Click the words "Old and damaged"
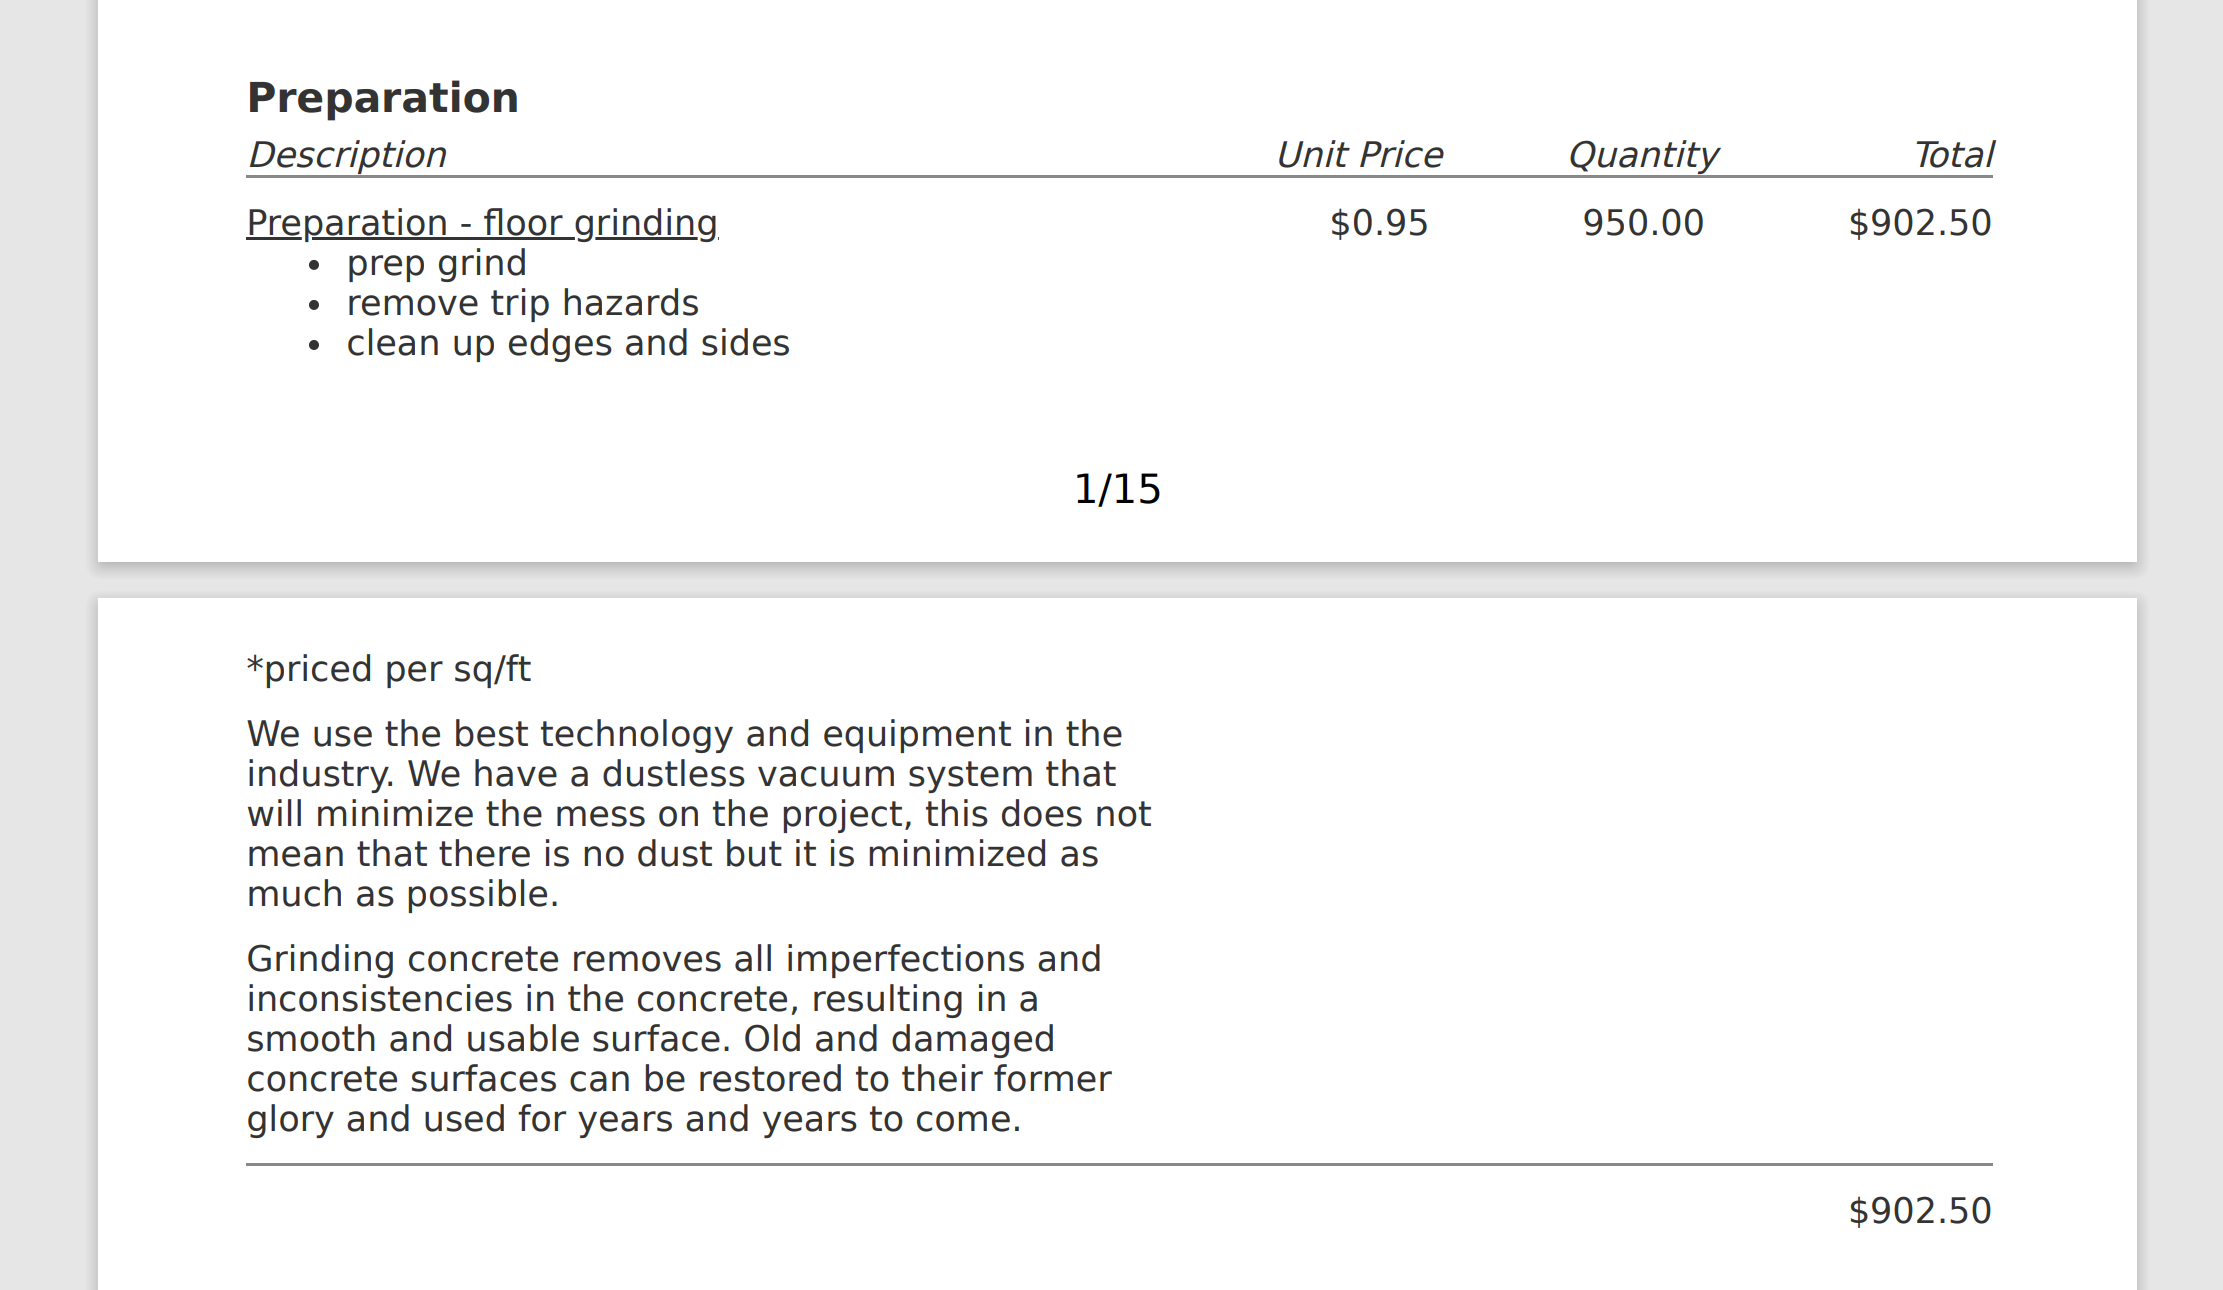The image size is (2223, 1290). pos(898,1039)
